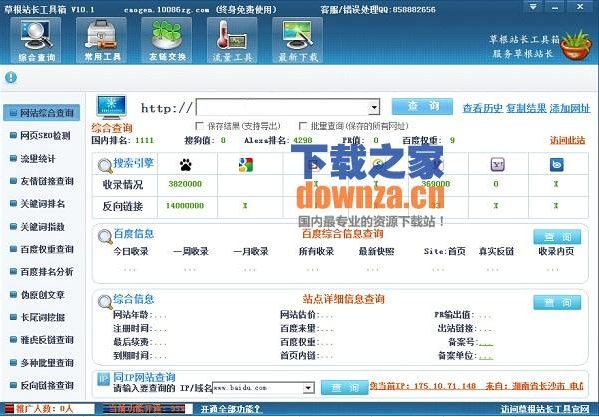599x417 pixels.
Task: Click the current IP 175.10.71.148 link
Action: coord(477,386)
